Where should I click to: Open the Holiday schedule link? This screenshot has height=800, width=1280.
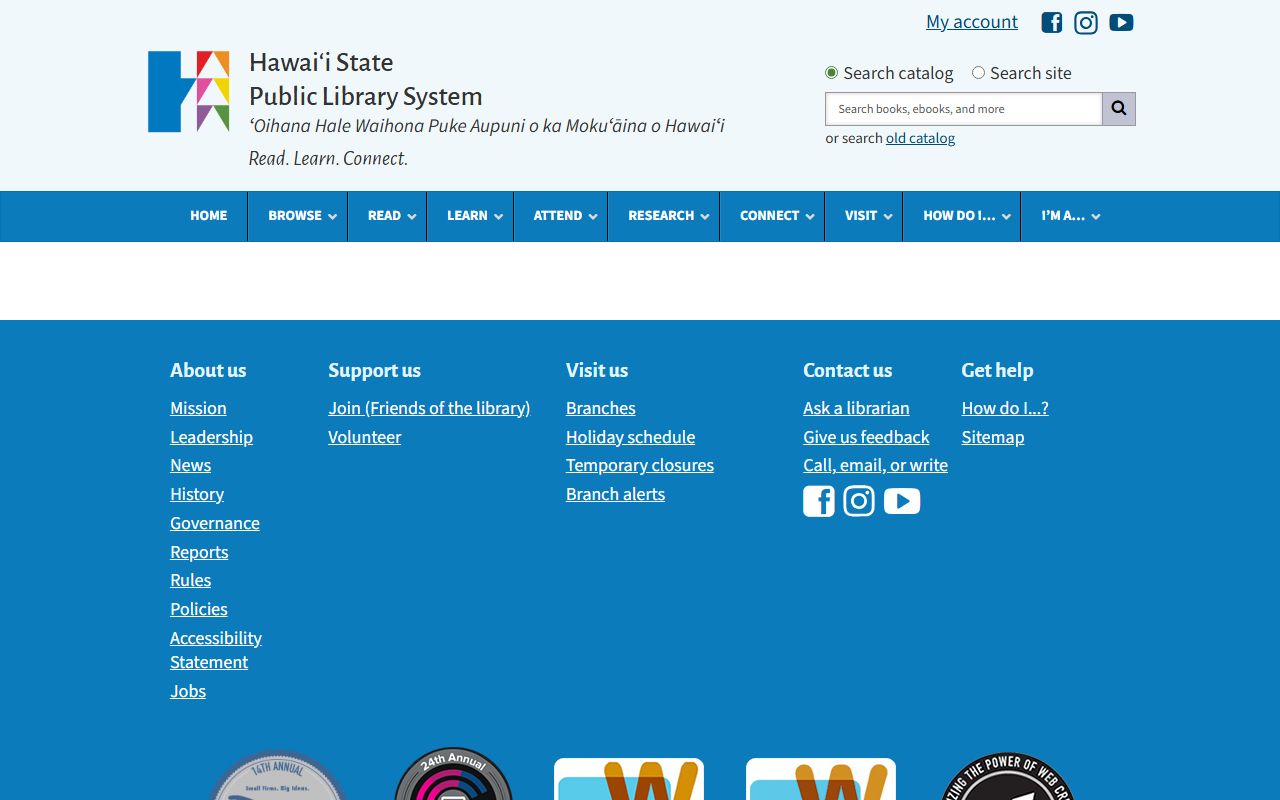(x=630, y=437)
